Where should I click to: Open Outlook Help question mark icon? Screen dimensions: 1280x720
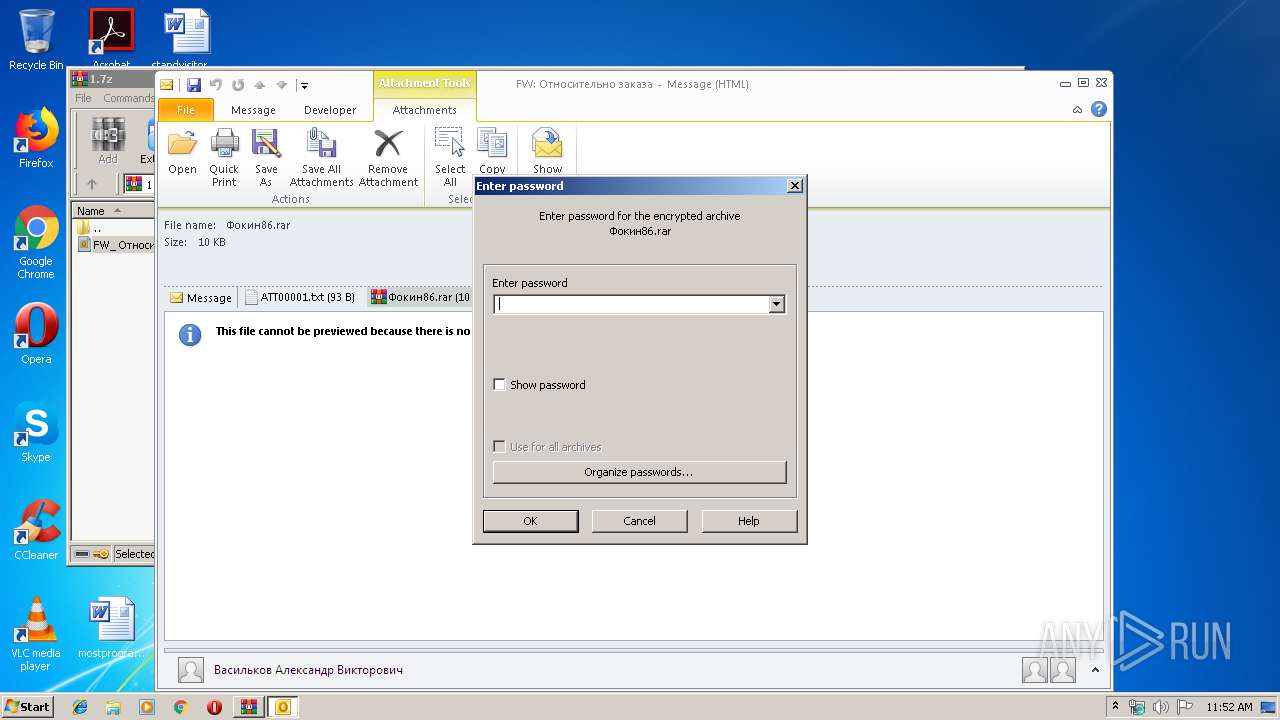coord(1099,110)
